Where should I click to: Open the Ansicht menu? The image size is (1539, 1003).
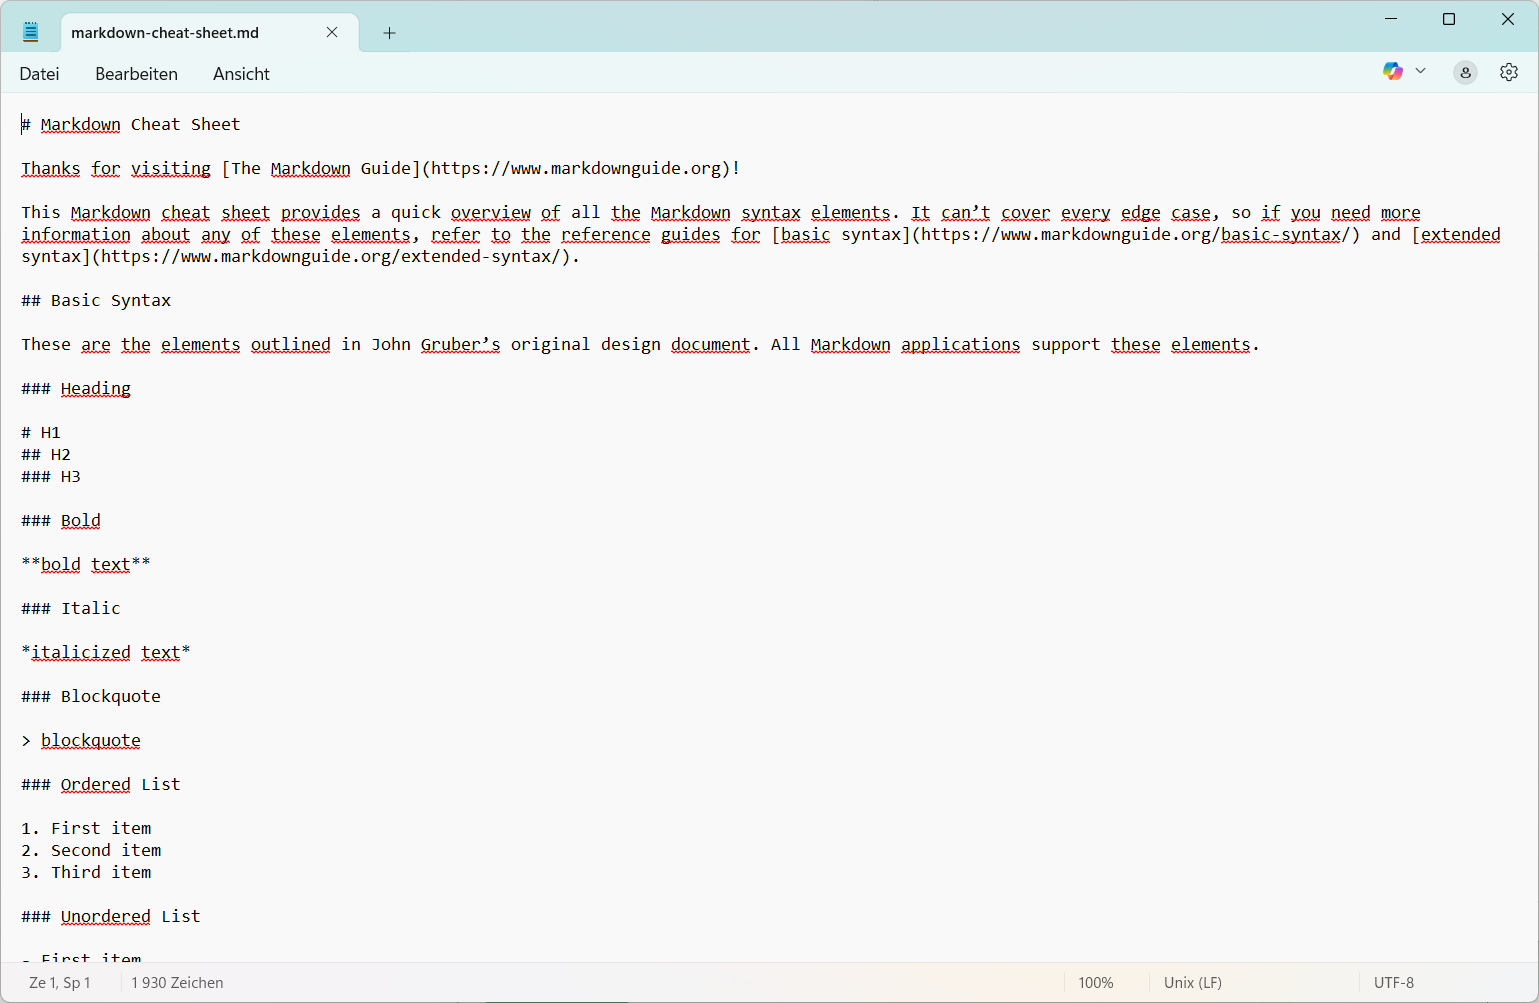point(240,73)
